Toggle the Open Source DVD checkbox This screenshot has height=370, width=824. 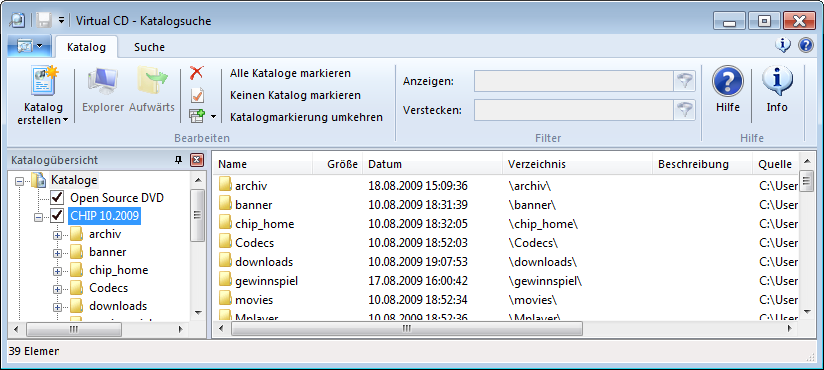pos(57,198)
